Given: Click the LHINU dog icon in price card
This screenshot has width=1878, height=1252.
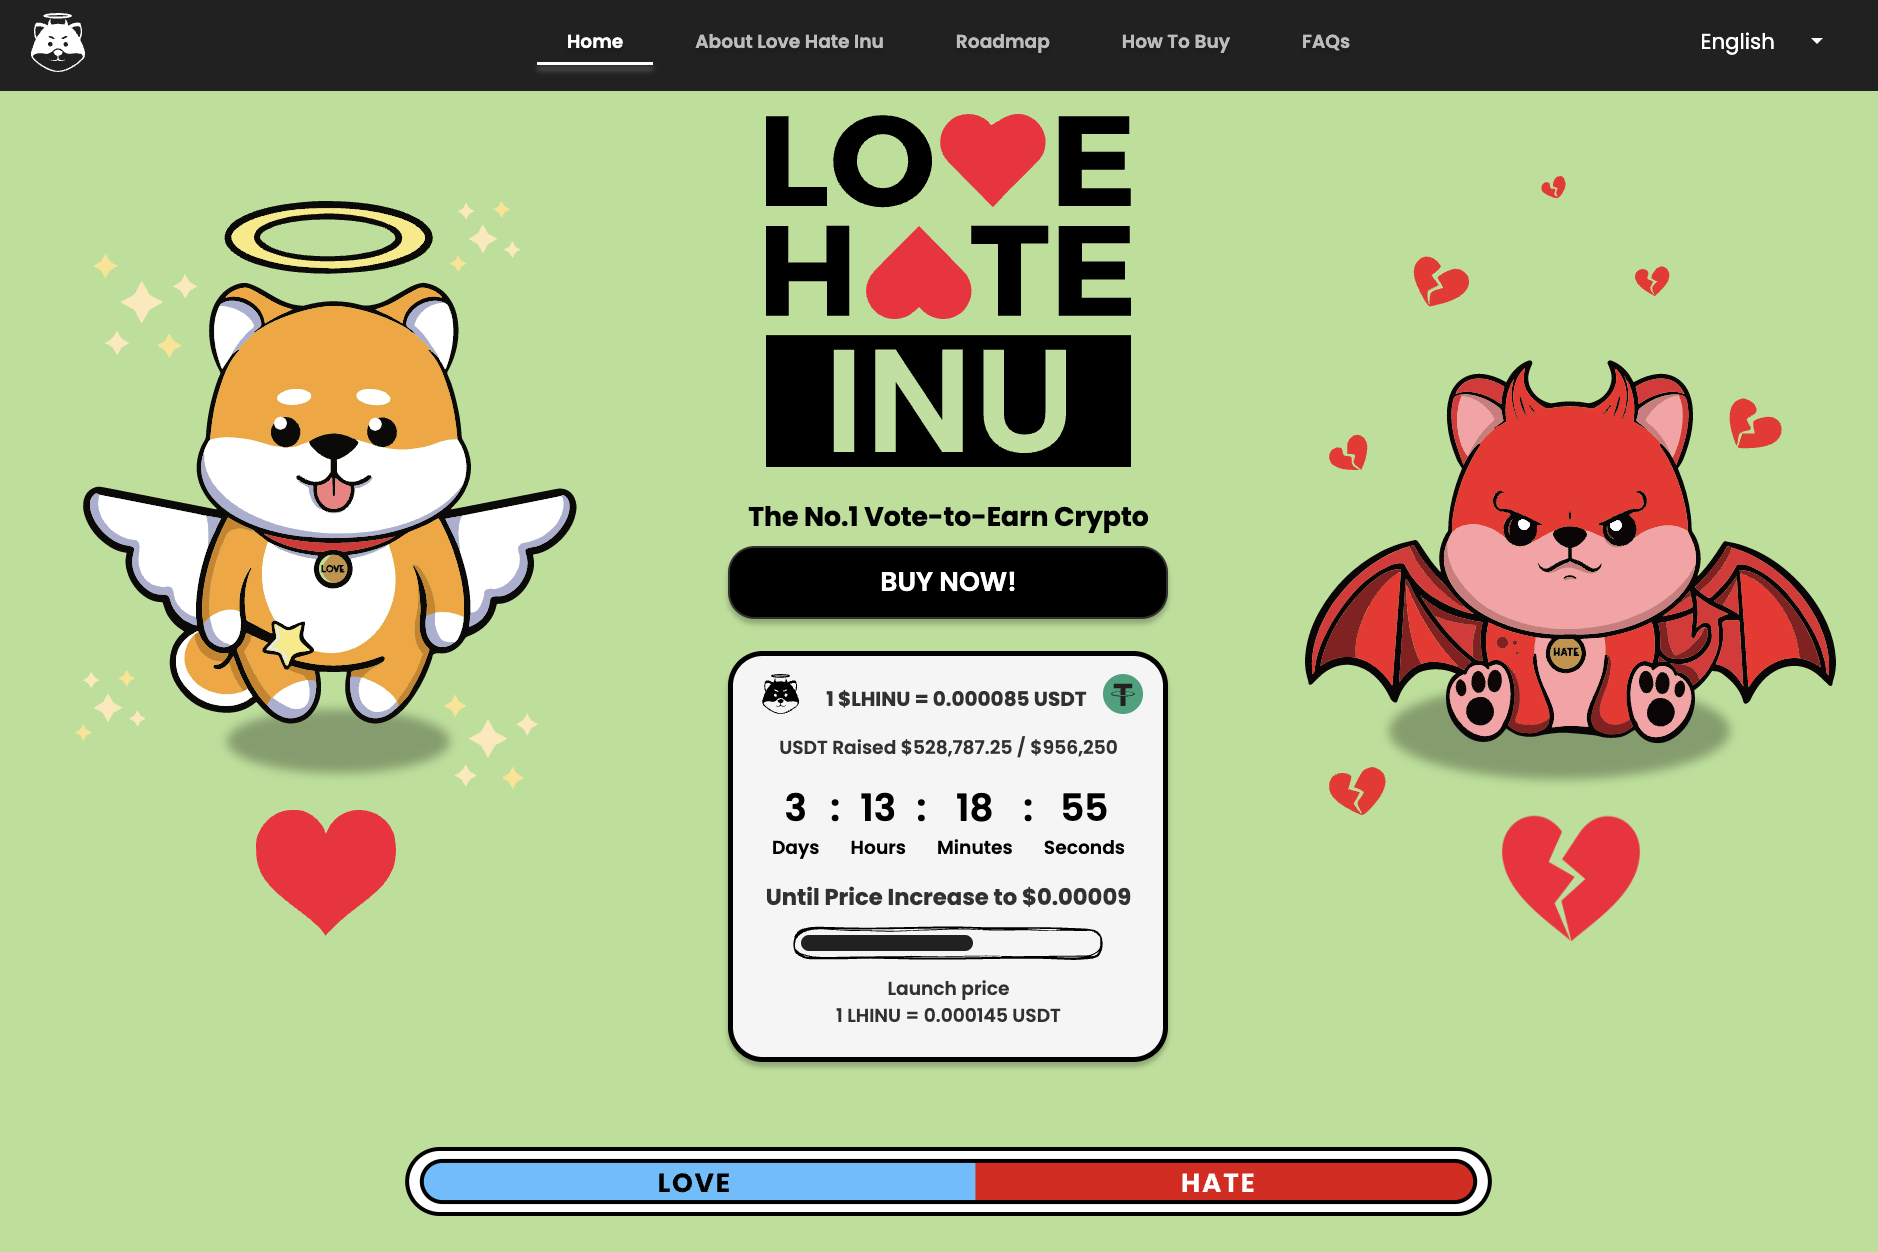Looking at the screenshot, I should [x=781, y=694].
